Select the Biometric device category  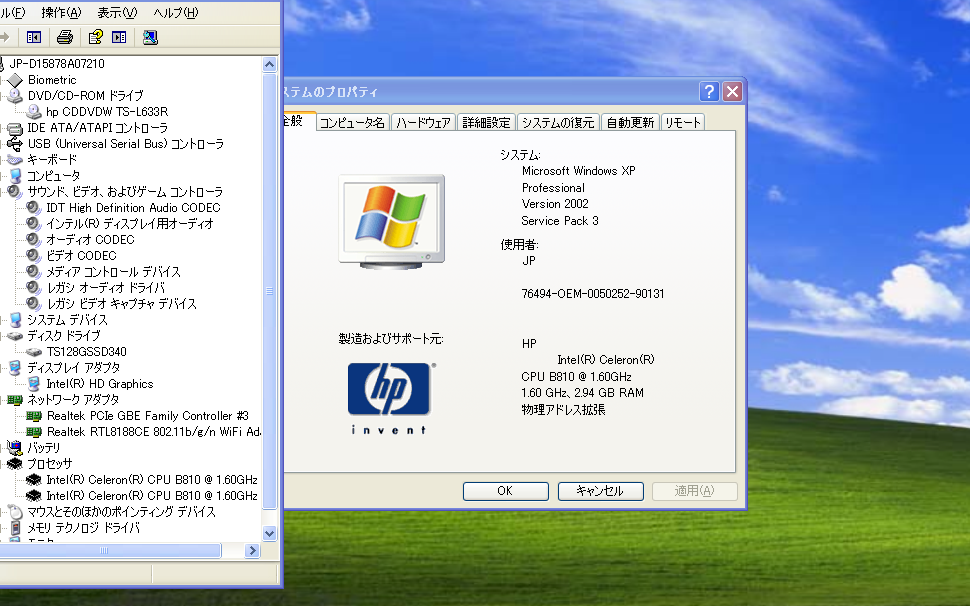coord(52,80)
